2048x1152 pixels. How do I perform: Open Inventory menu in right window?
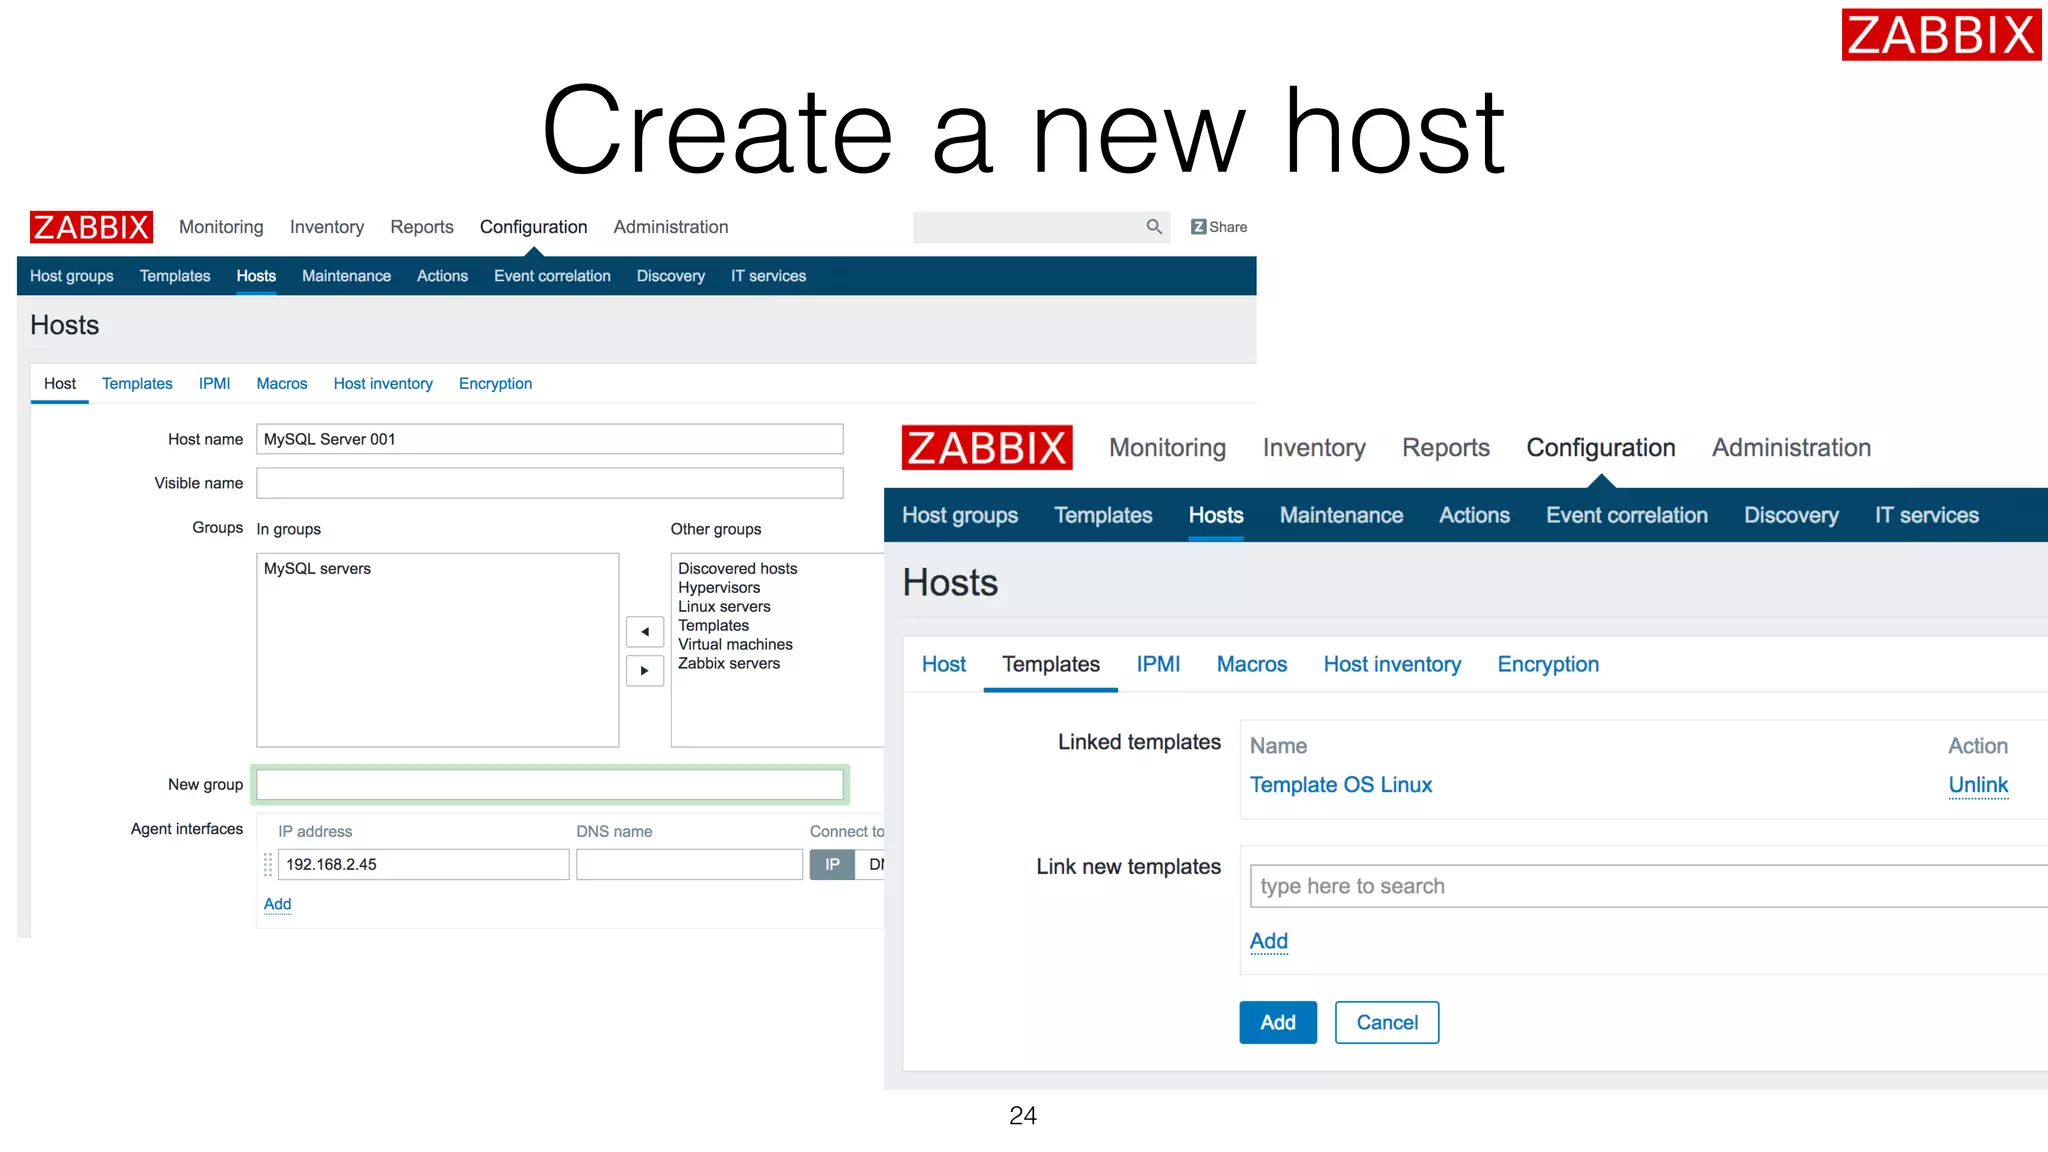[1314, 448]
